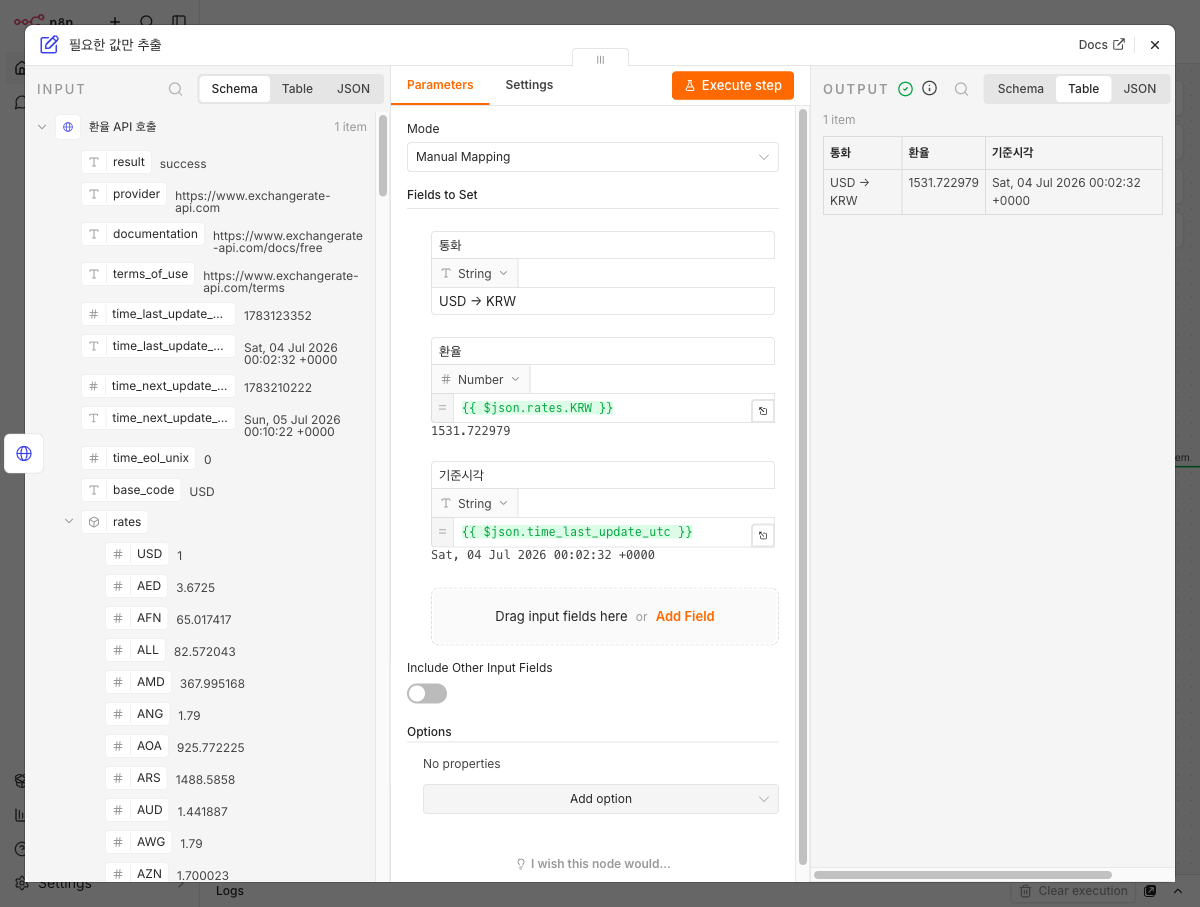
Task: Select the ARS rate field
Action: coord(137,778)
